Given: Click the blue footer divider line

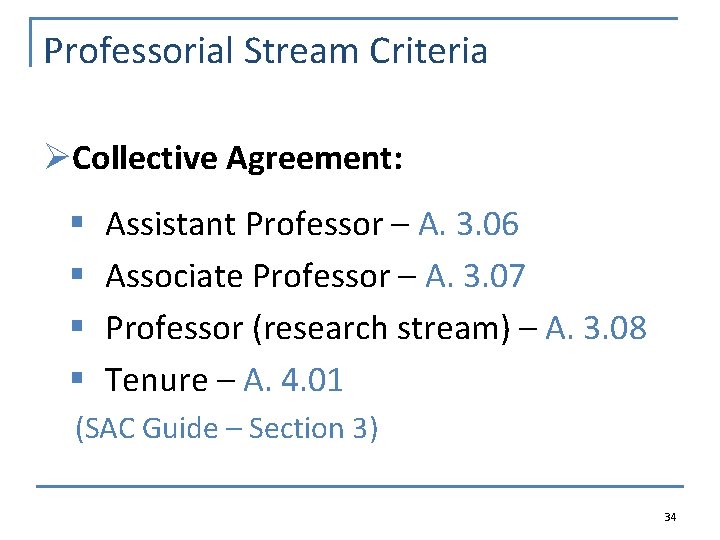Looking at the screenshot, I should 360,486.
